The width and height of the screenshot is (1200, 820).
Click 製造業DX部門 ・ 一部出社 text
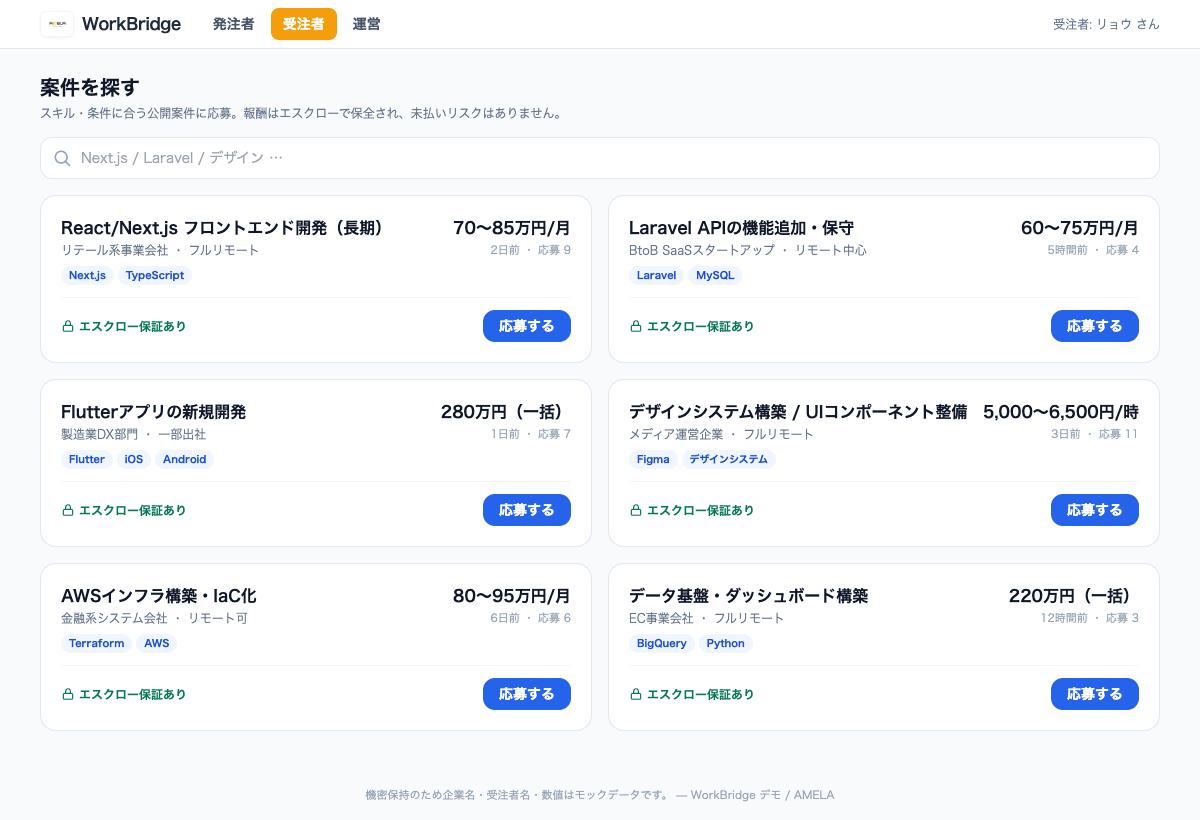[133, 434]
